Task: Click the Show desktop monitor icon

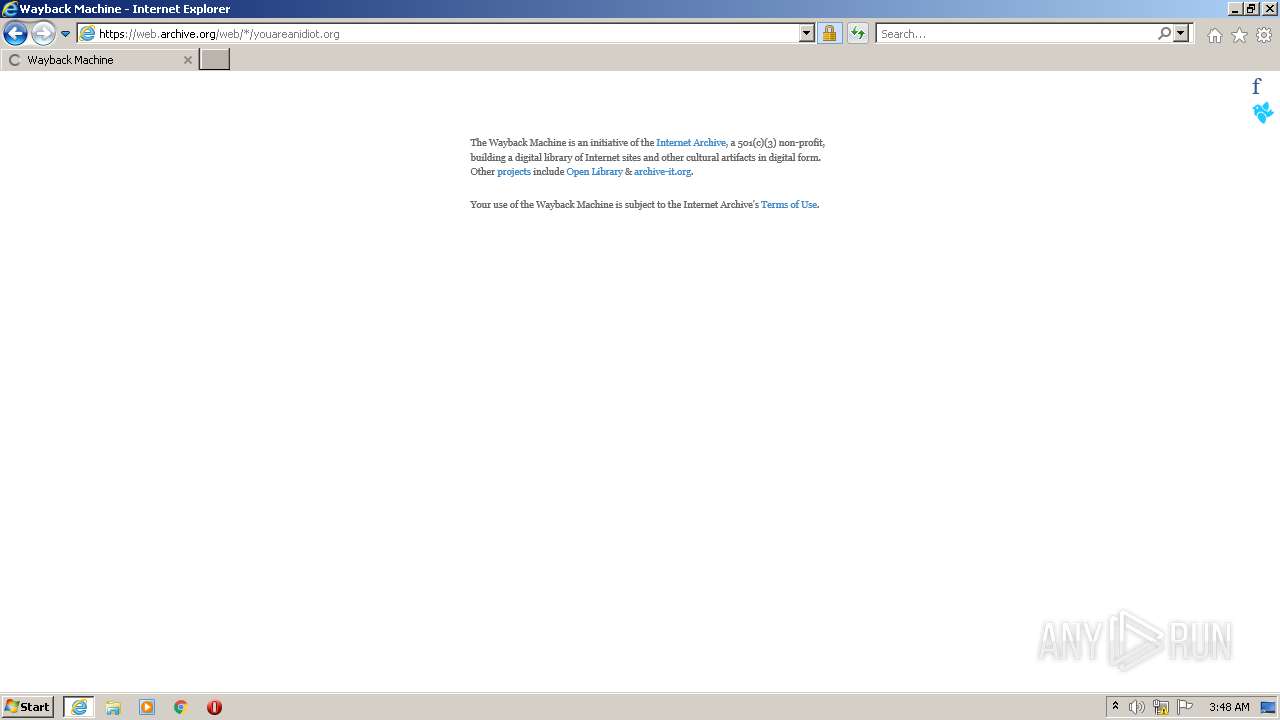Action: 1268,707
